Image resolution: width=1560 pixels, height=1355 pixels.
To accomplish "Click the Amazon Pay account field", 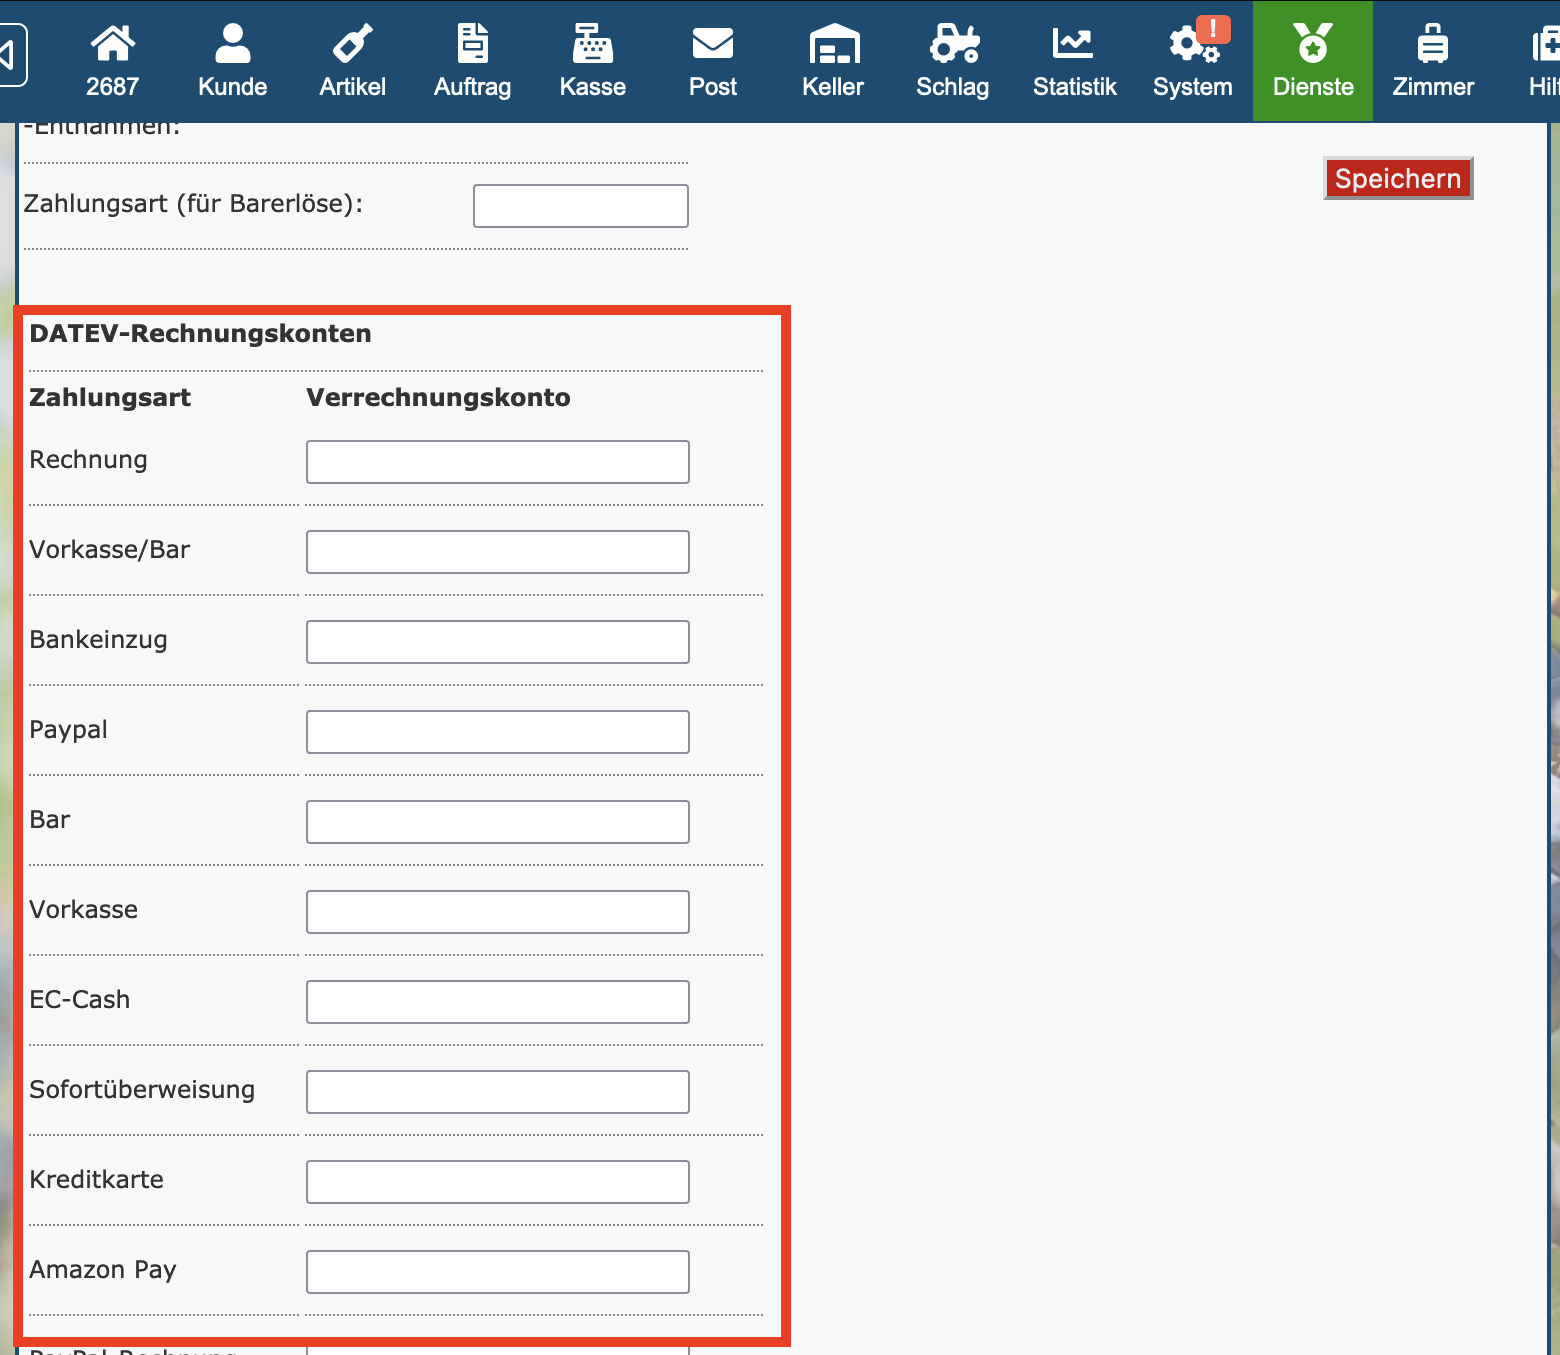I will tap(497, 1272).
